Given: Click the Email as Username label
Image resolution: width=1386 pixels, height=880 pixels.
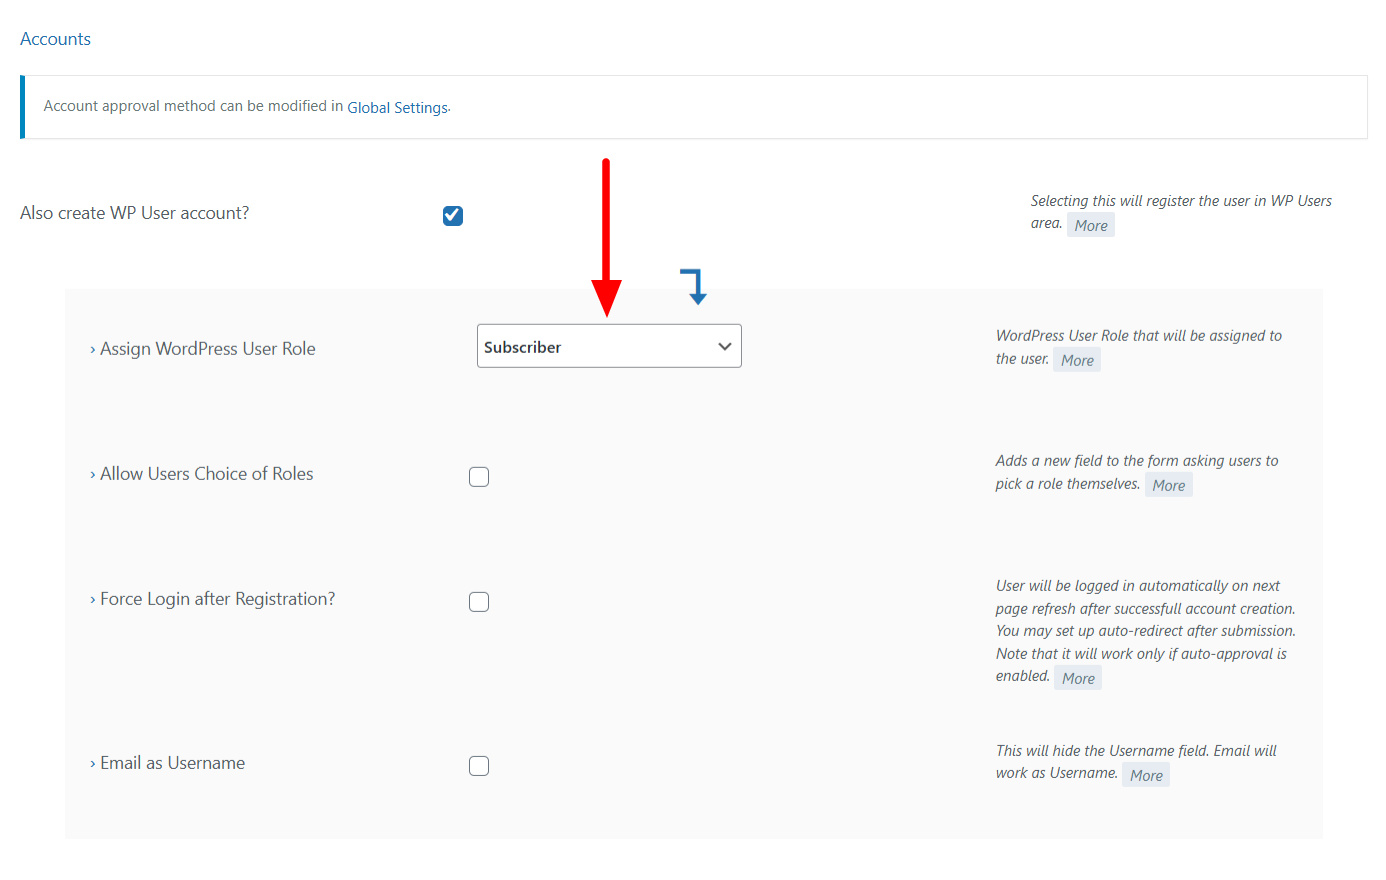Looking at the screenshot, I should (172, 763).
